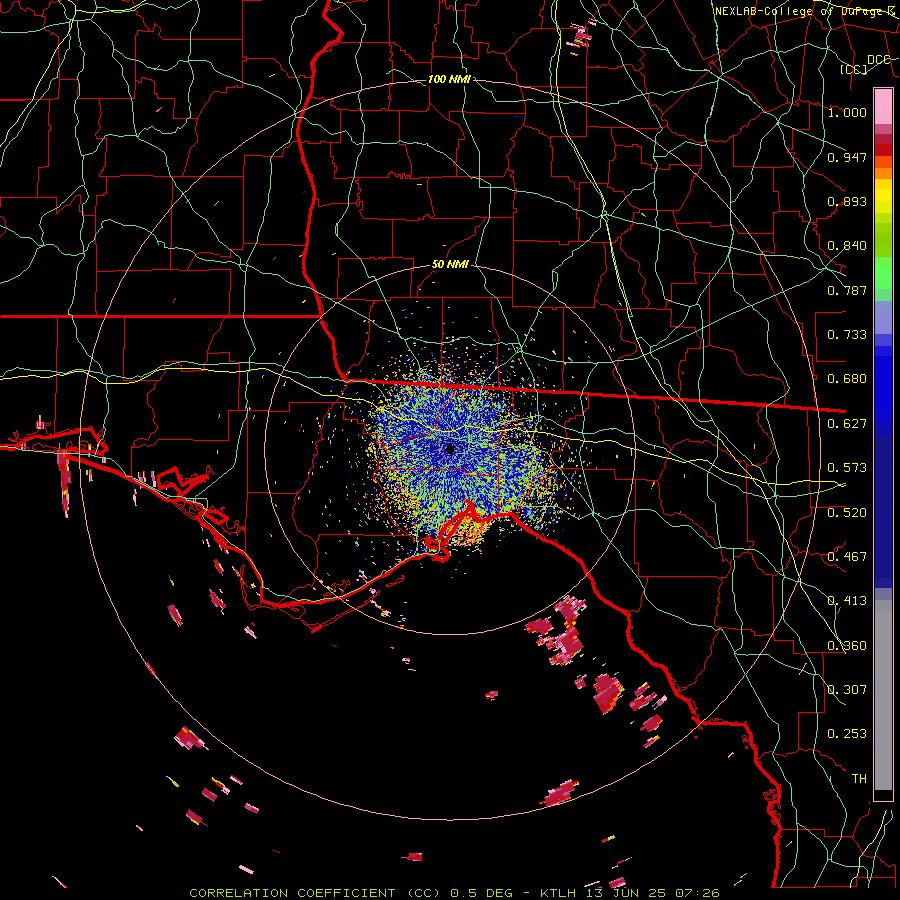Click the 0.467 scale value
This screenshot has height=900, width=900.
(847, 557)
